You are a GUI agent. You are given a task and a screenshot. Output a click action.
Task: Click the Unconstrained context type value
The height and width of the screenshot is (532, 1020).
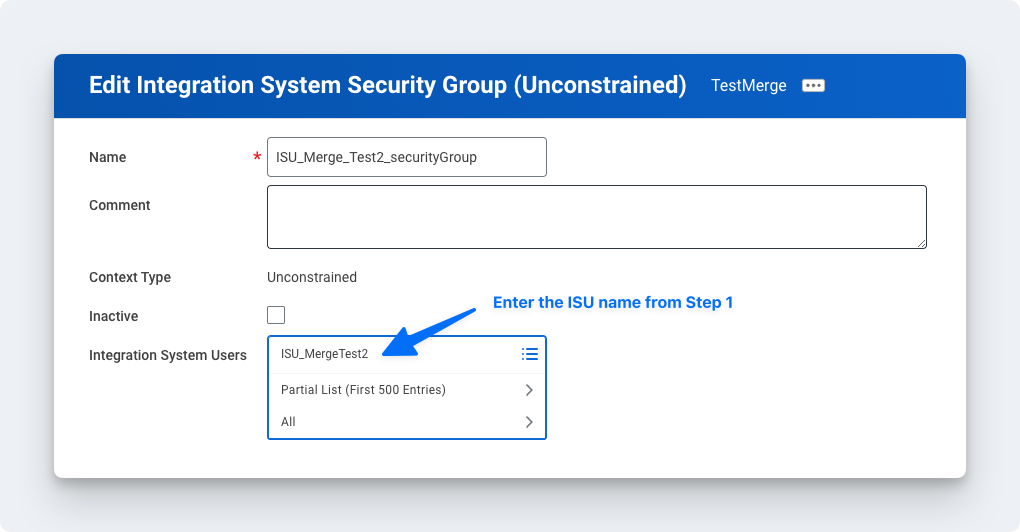(312, 277)
